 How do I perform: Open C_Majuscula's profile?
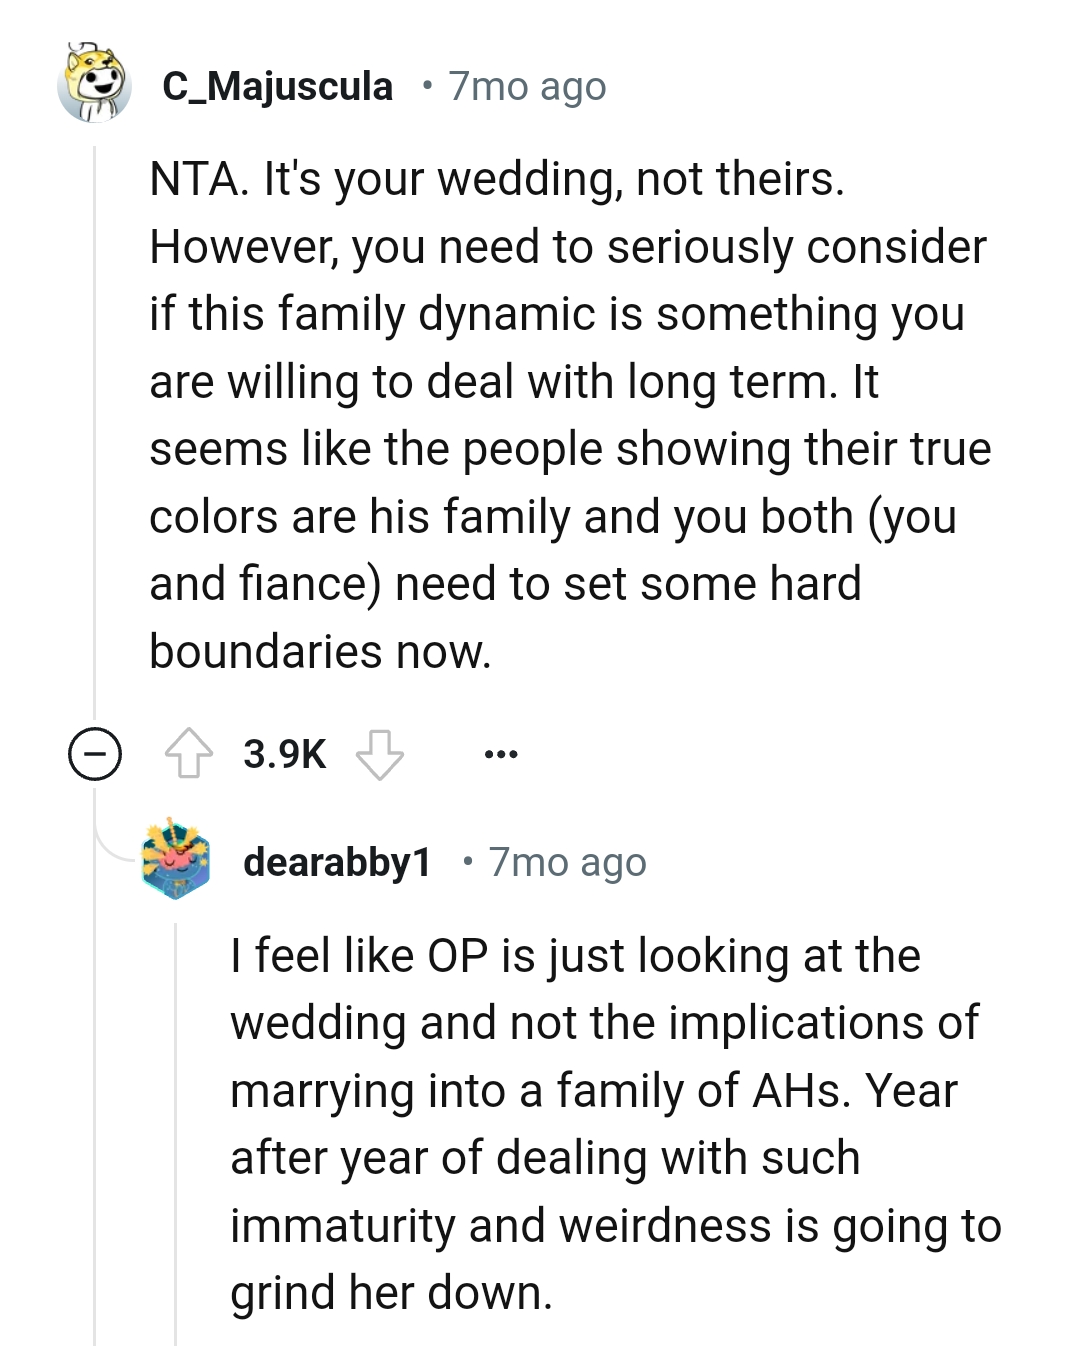(x=278, y=85)
